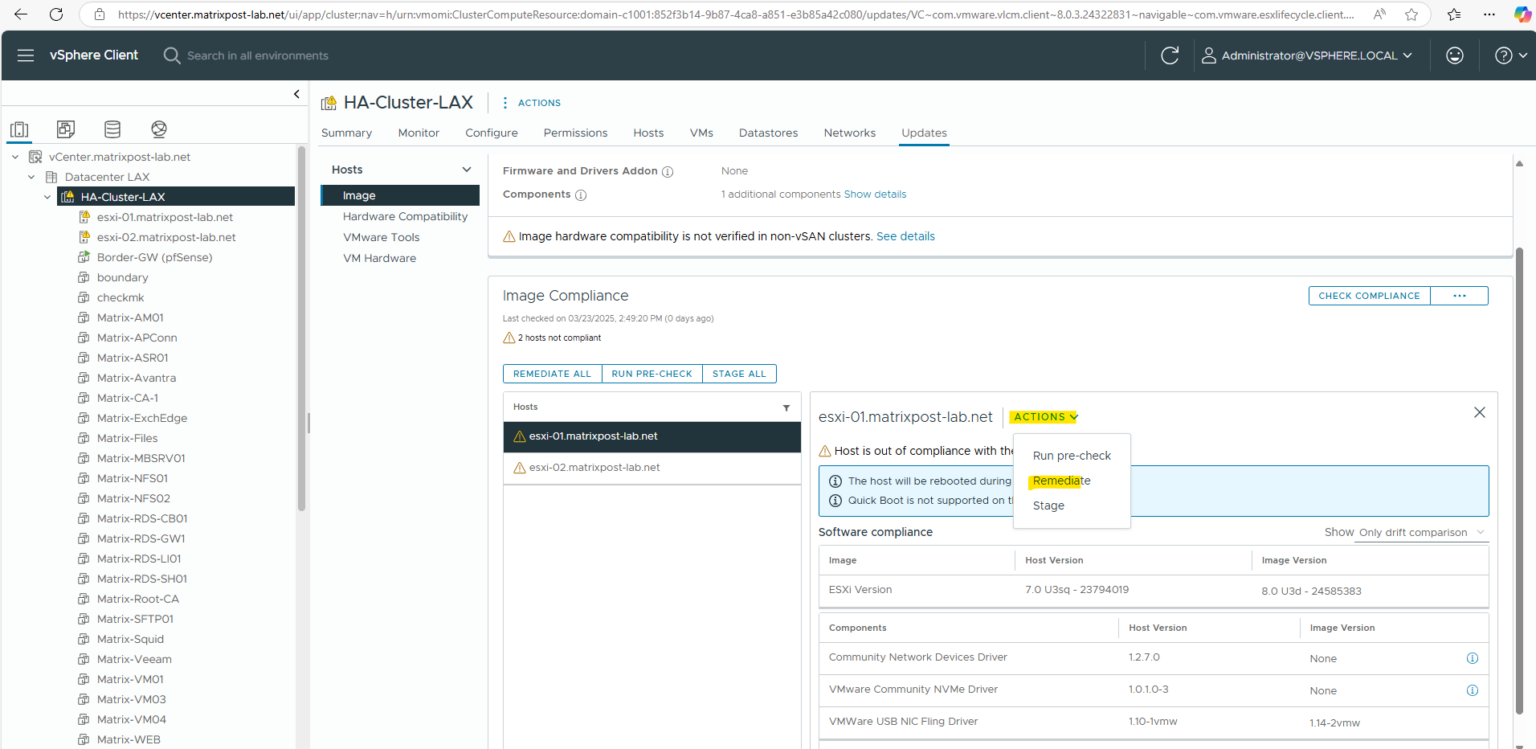This screenshot has height=749, width=1536.
Task: Click the refresh icon in the top bar
Action: pyautogui.click(x=1169, y=55)
